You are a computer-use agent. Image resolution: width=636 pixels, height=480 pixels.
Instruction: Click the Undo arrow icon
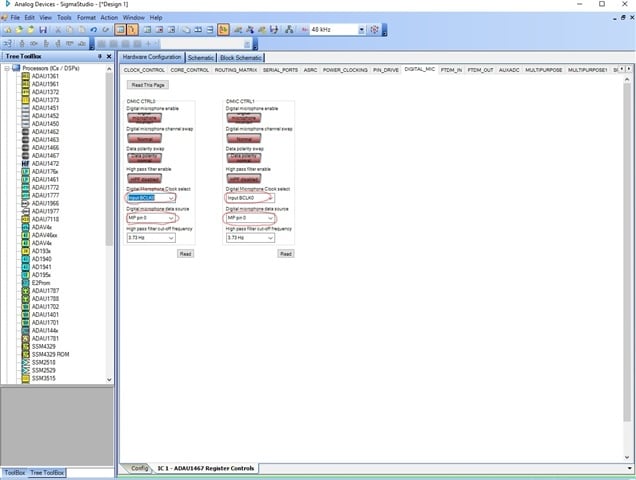click(x=94, y=30)
